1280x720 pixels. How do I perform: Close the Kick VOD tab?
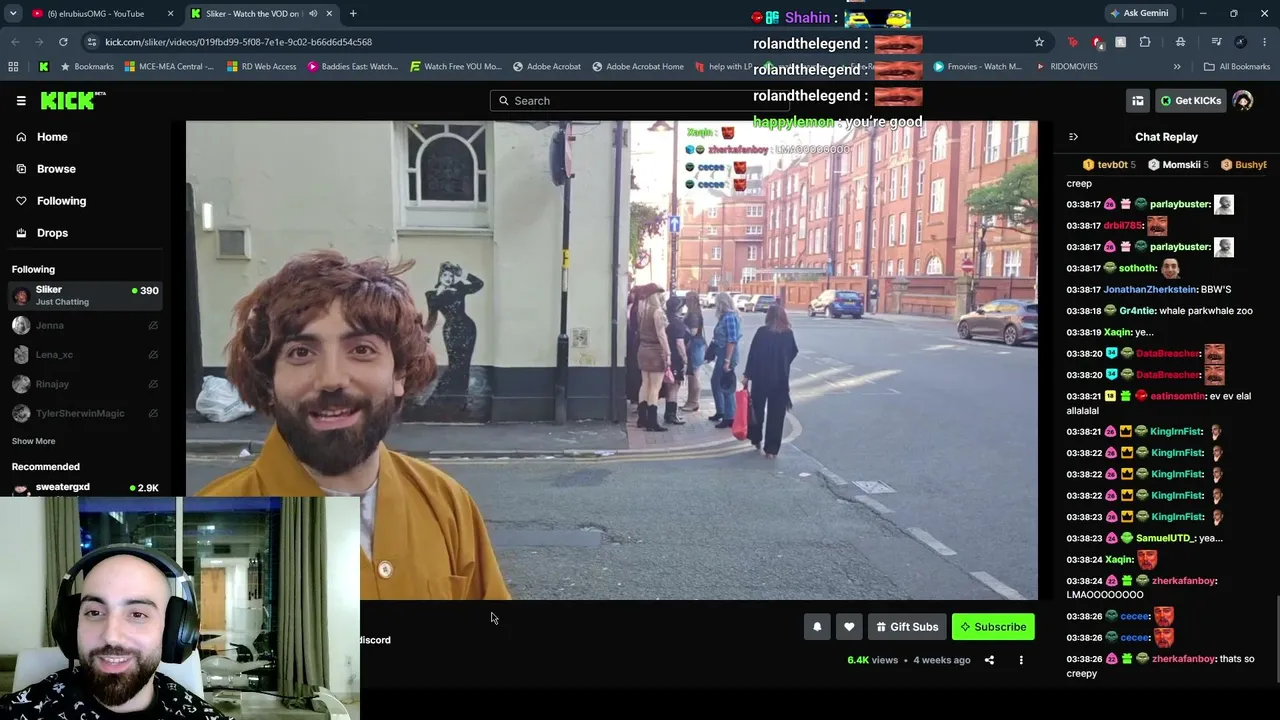(x=329, y=14)
